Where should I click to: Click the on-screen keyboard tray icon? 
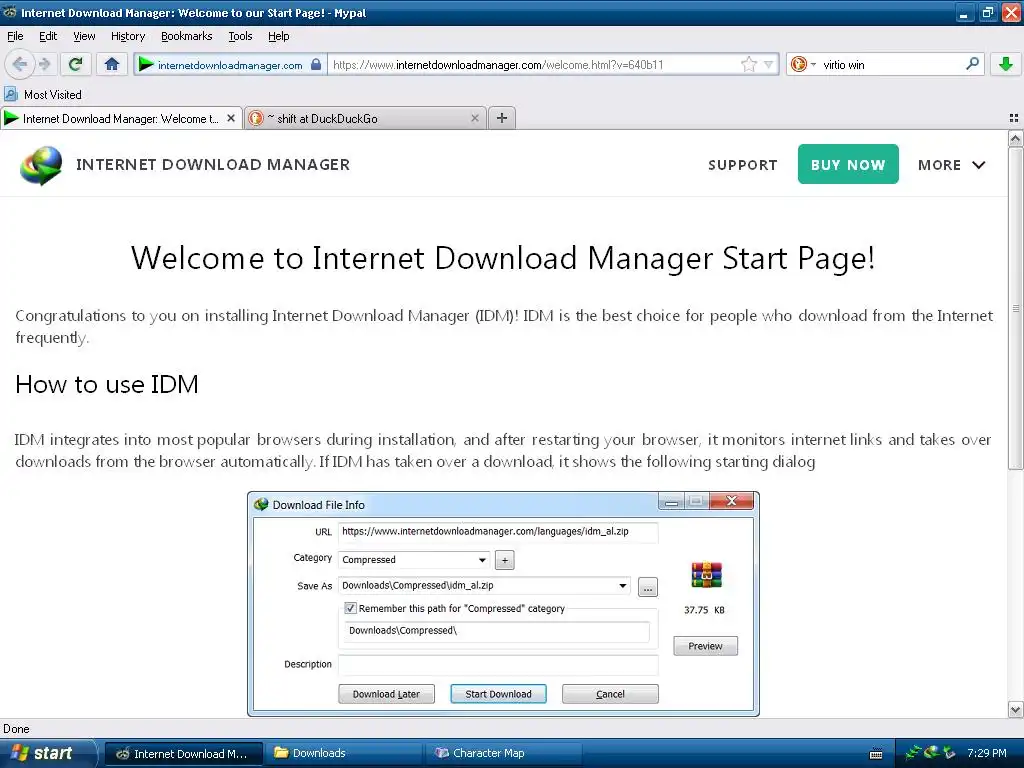(x=876, y=754)
